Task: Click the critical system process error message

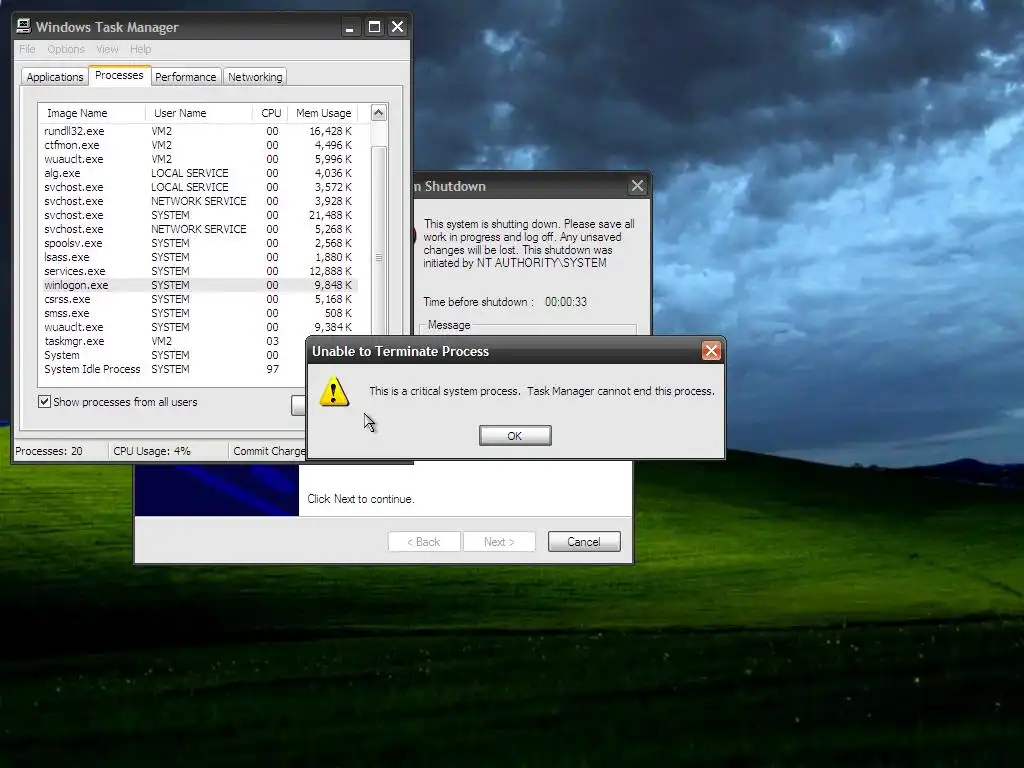Action: click(542, 391)
